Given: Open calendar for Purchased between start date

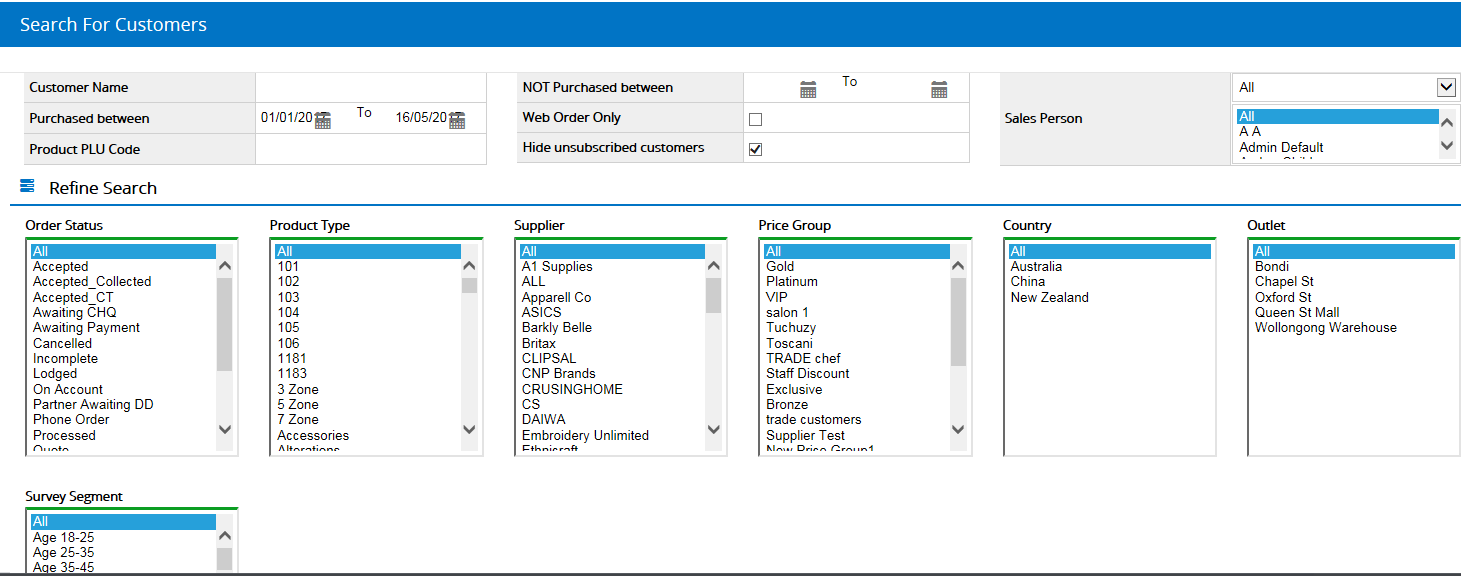Looking at the screenshot, I should (322, 121).
